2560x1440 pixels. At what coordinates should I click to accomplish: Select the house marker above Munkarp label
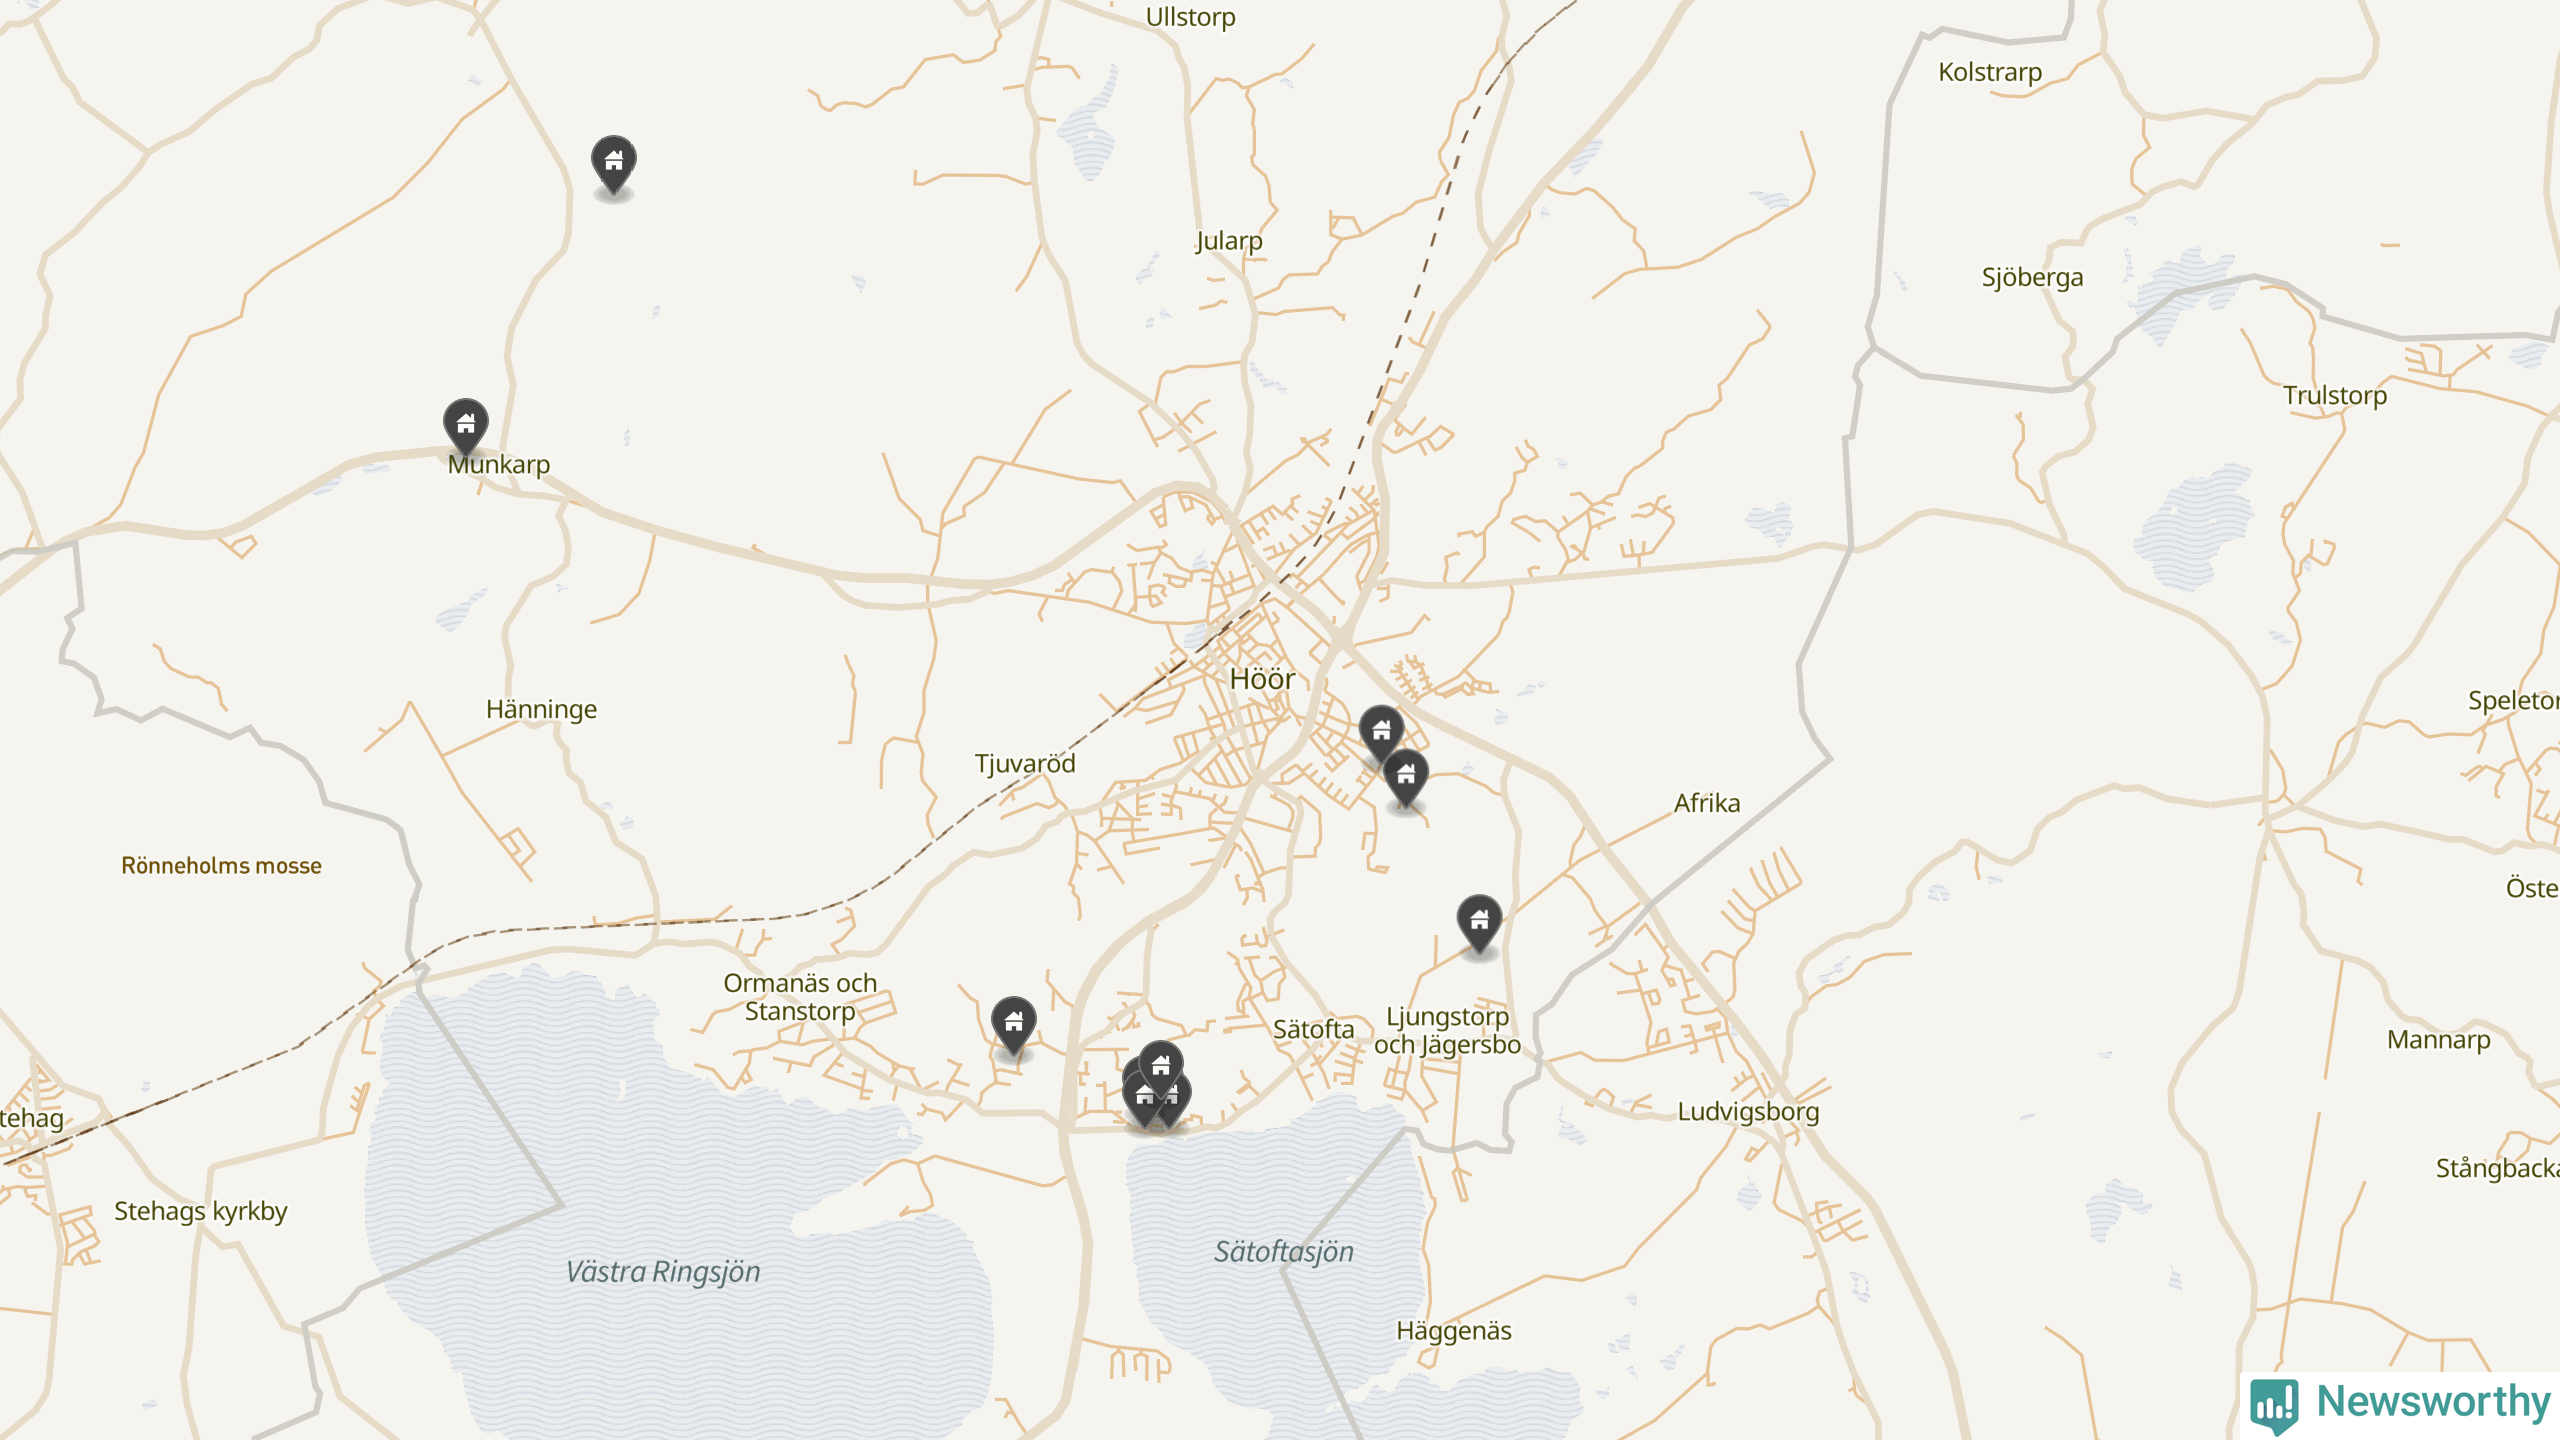point(465,425)
